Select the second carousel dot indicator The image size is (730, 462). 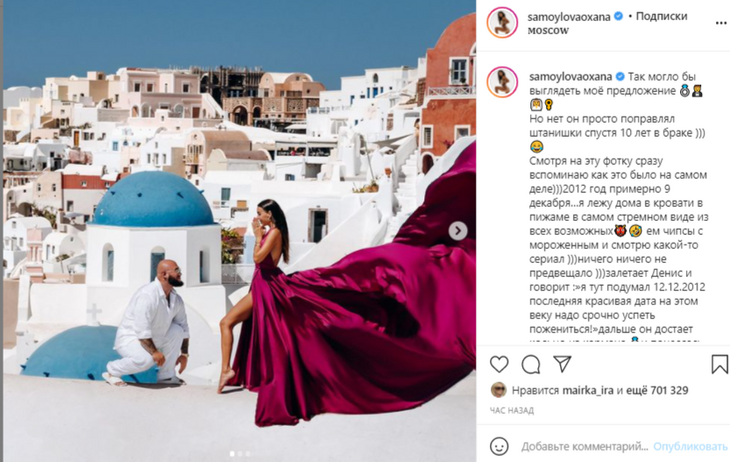[x=240, y=453]
